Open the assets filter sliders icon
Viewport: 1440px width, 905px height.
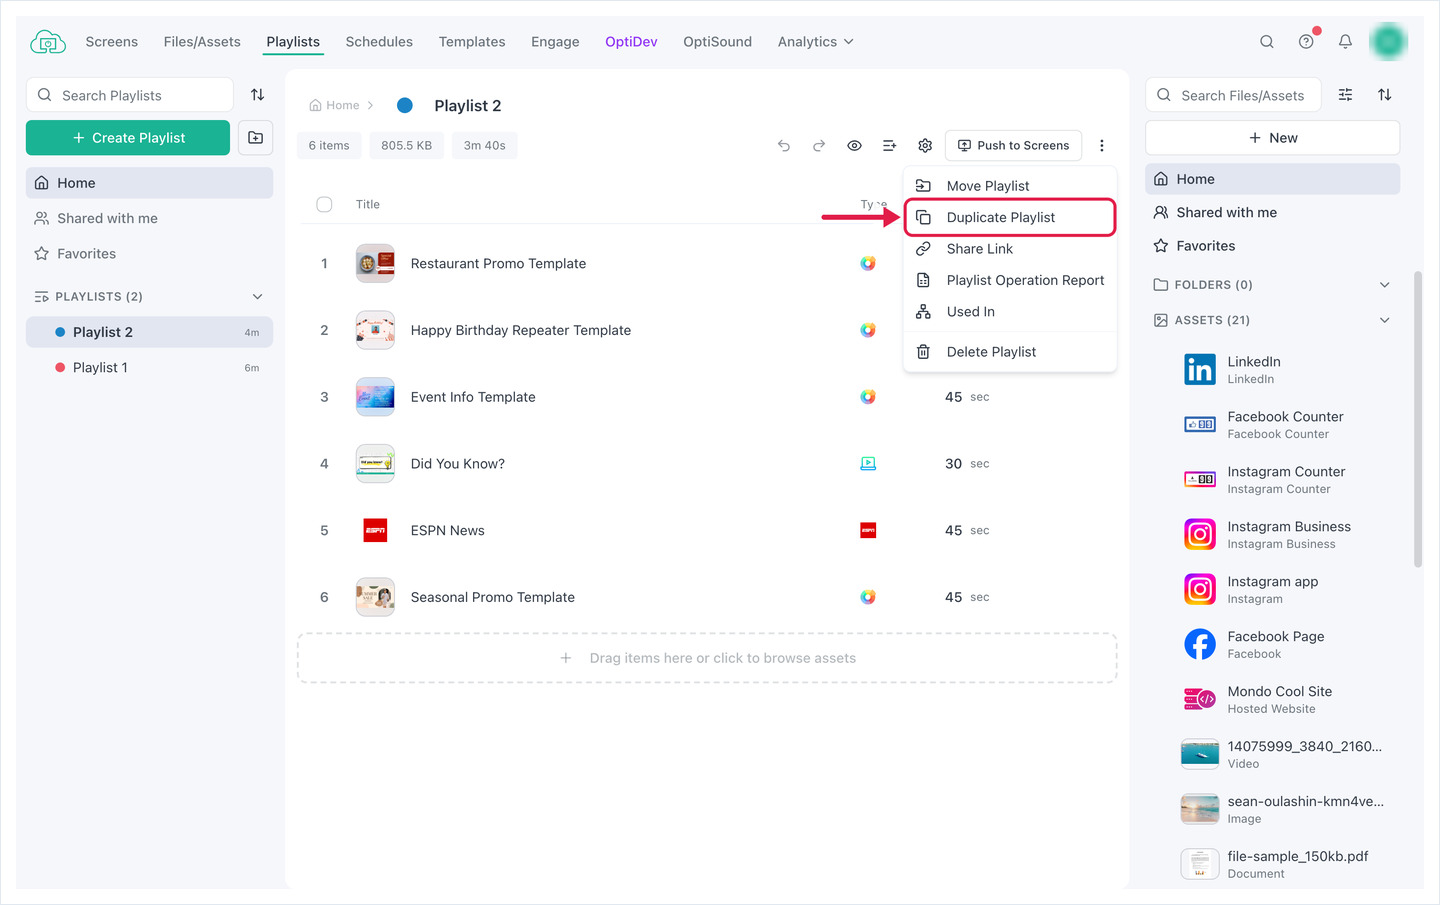coord(1345,95)
